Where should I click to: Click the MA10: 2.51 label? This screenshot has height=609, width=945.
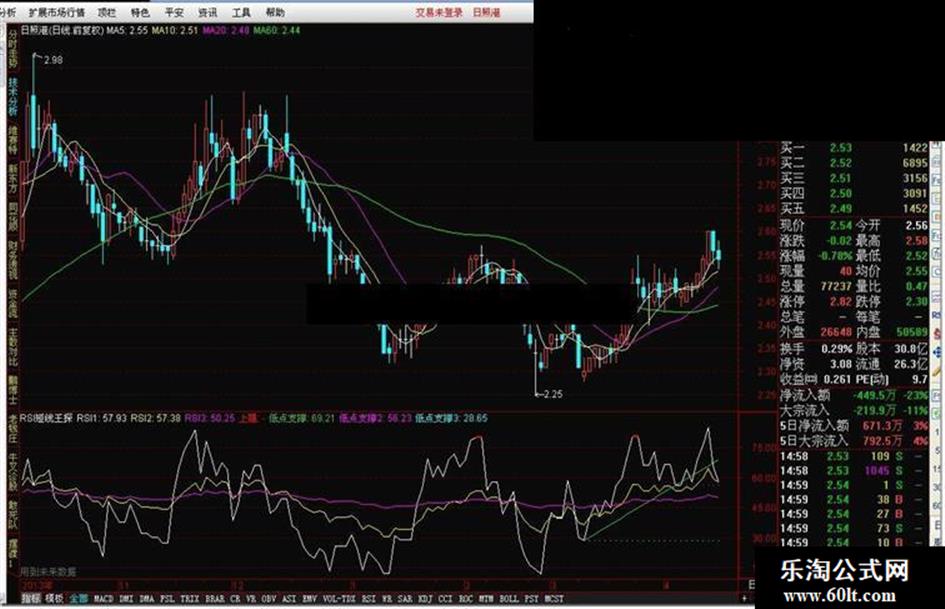click(x=175, y=30)
